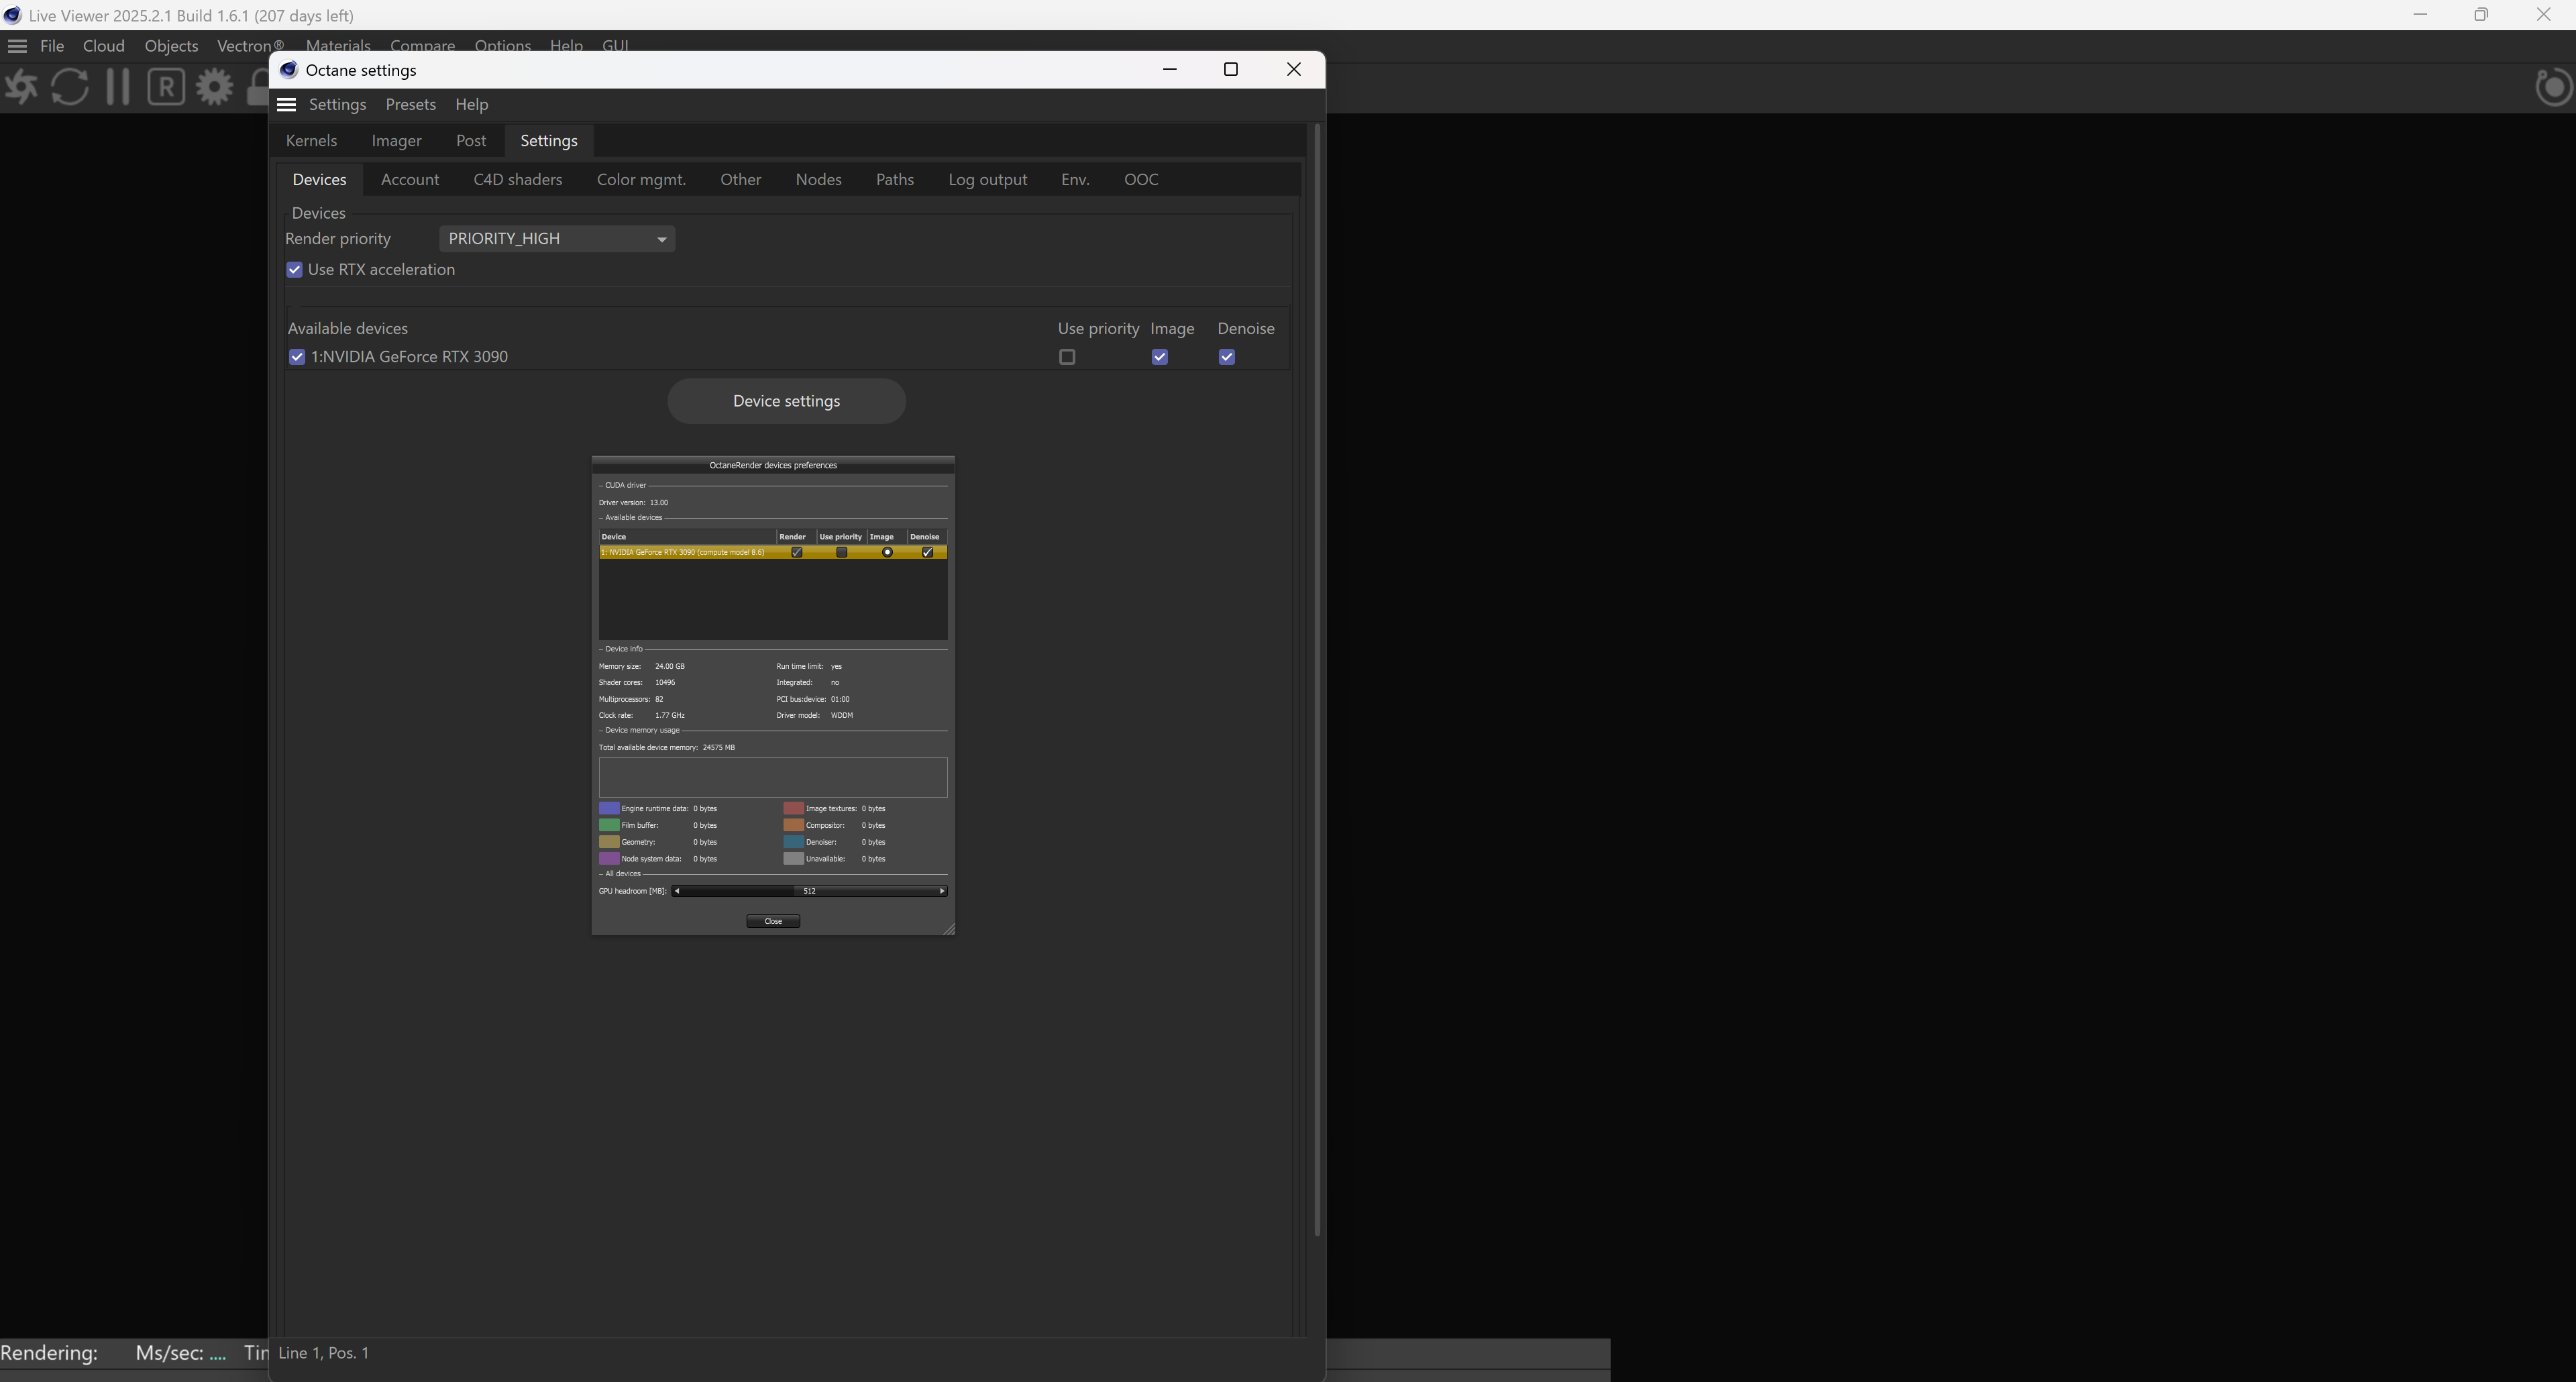The image size is (2576, 1382).
Task: Uncheck Denoise for the NVIDIA GeForce RTX 3090
Action: pyautogui.click(x=1227, y=357)
